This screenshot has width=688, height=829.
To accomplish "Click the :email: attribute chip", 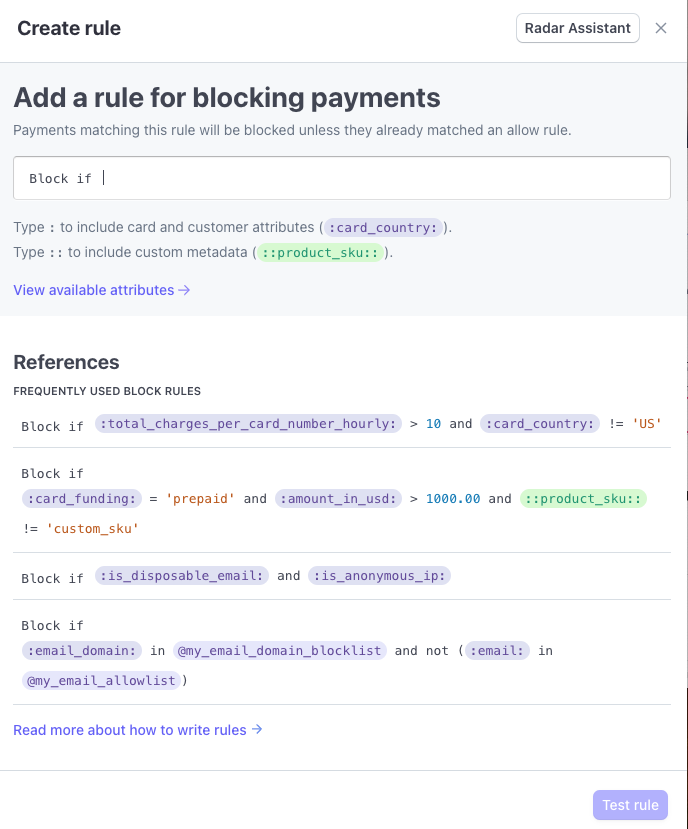I will tap(498, 650).
